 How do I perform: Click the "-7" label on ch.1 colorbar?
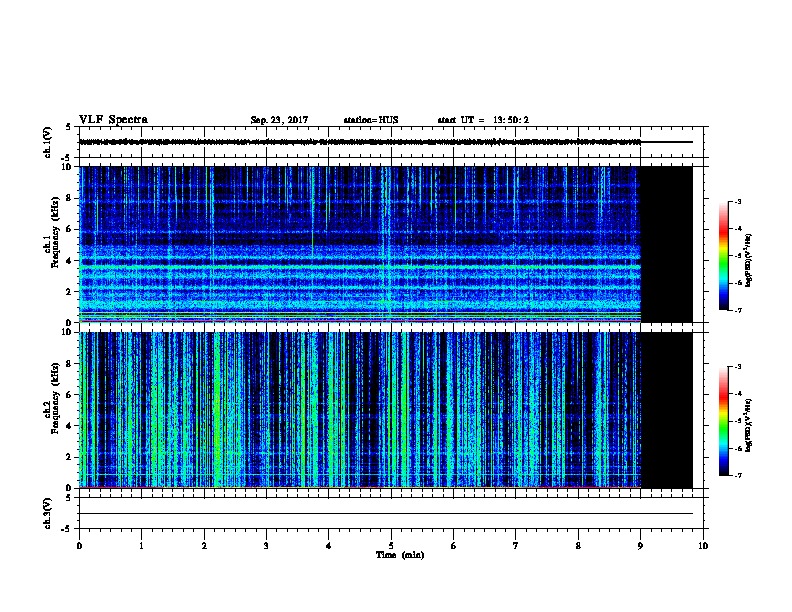coord(738,310)
